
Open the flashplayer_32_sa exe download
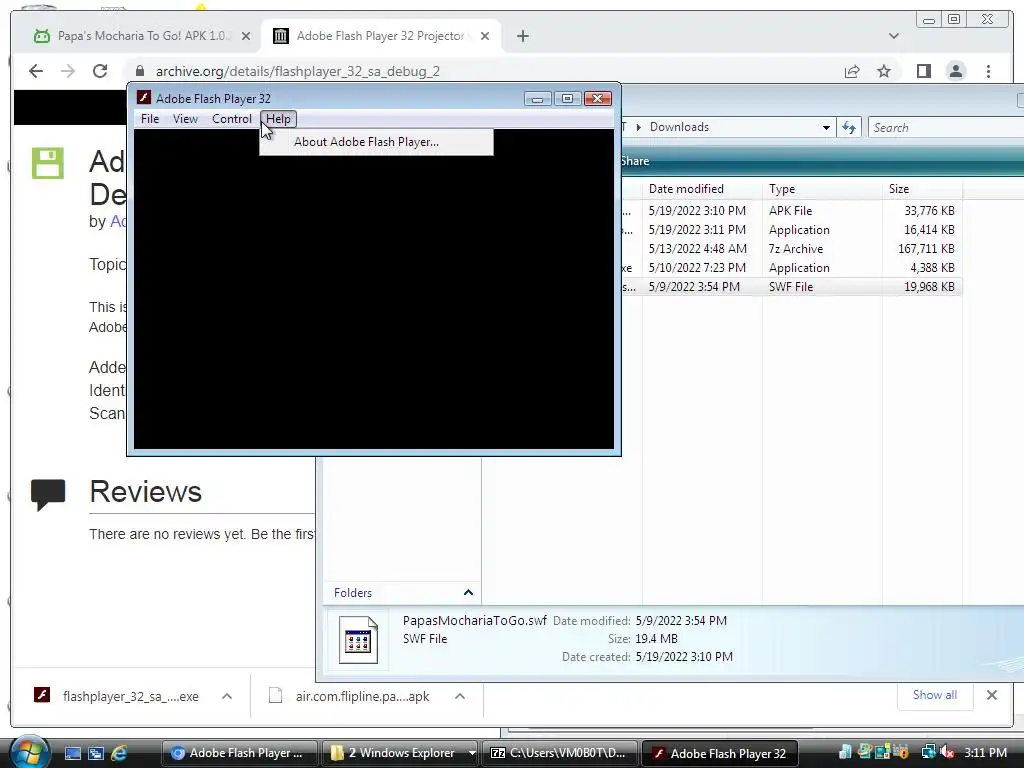pos(131,696)
